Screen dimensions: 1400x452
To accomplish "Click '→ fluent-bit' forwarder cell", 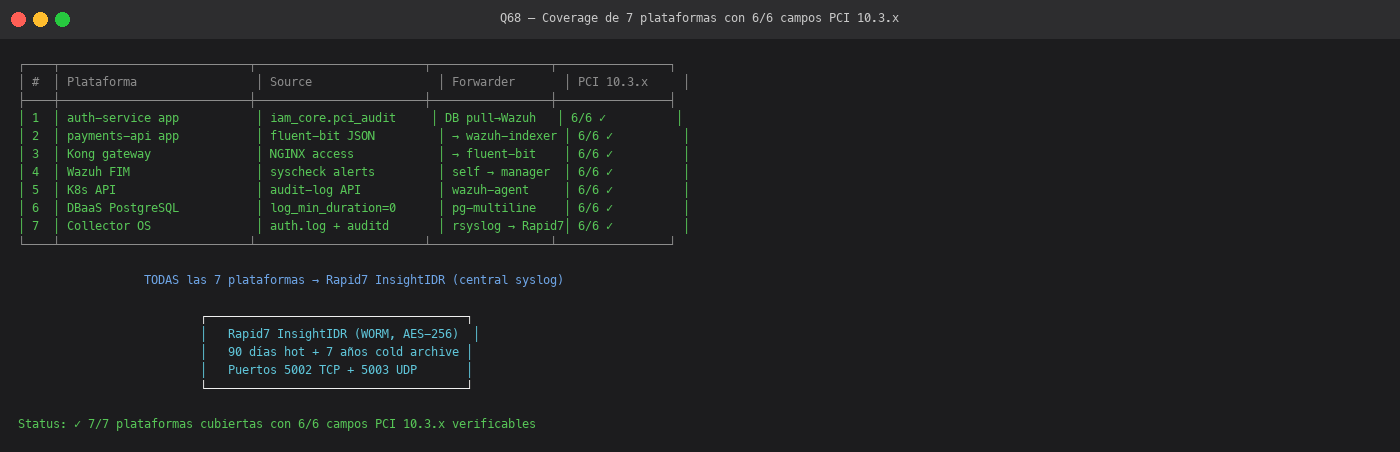I will tap(494, 154).
